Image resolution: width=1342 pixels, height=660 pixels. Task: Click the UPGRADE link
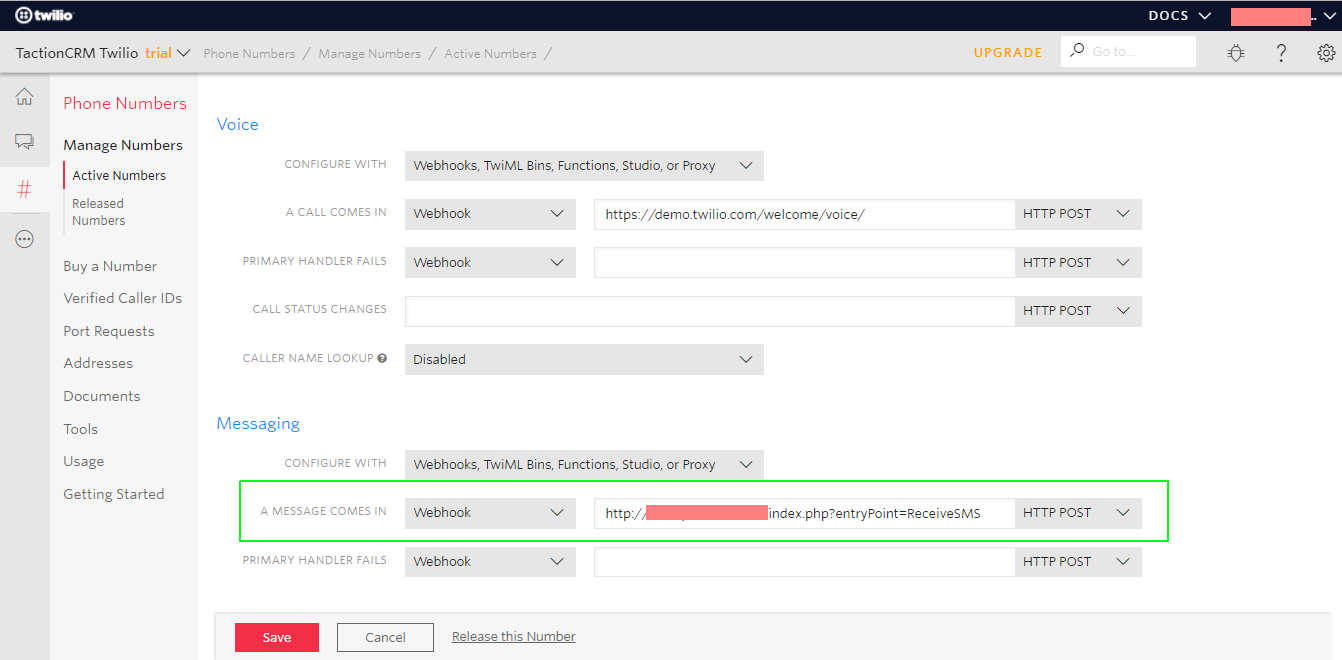tap(1008, 53)
